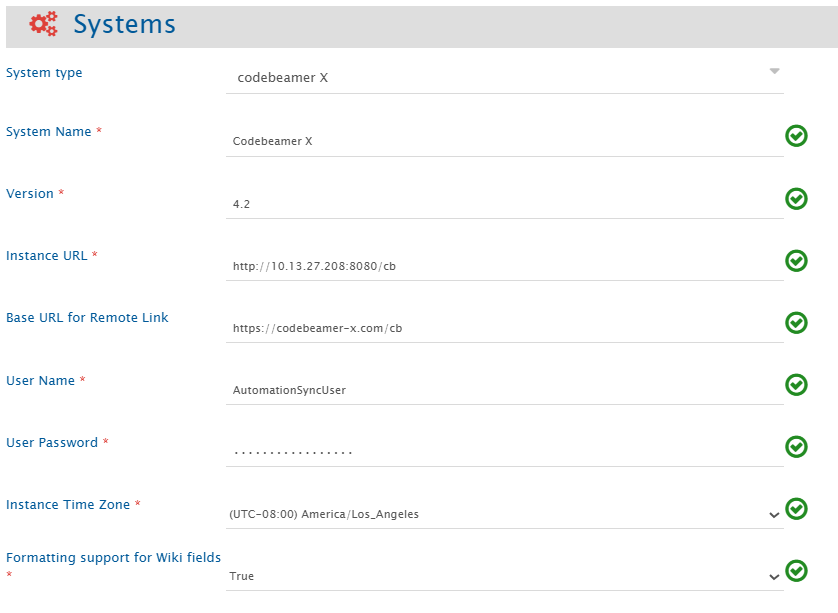Focus the Instance URL text field
Image resolution: width=838 pixels, height=613 pixels.
click(504, 265)
